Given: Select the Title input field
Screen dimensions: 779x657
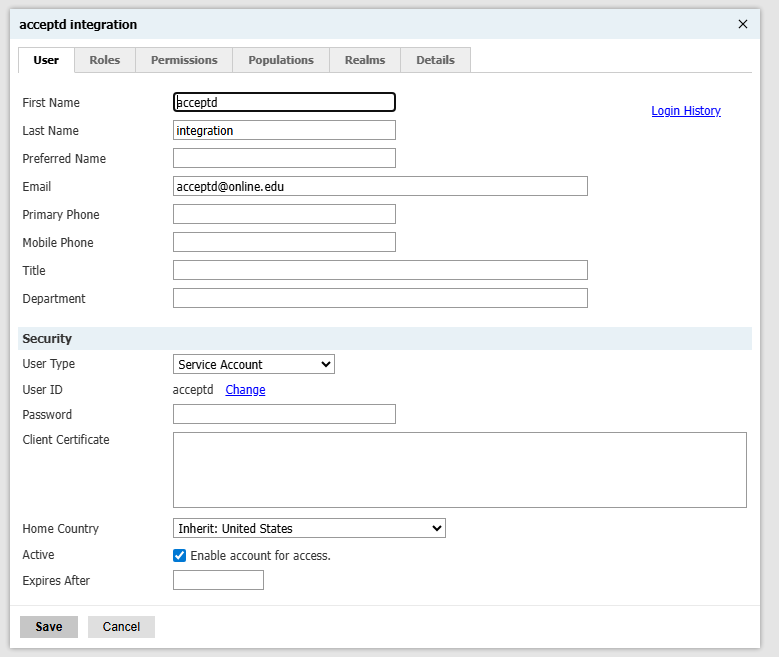Looking at the screenshot, I should click(380, 270).
